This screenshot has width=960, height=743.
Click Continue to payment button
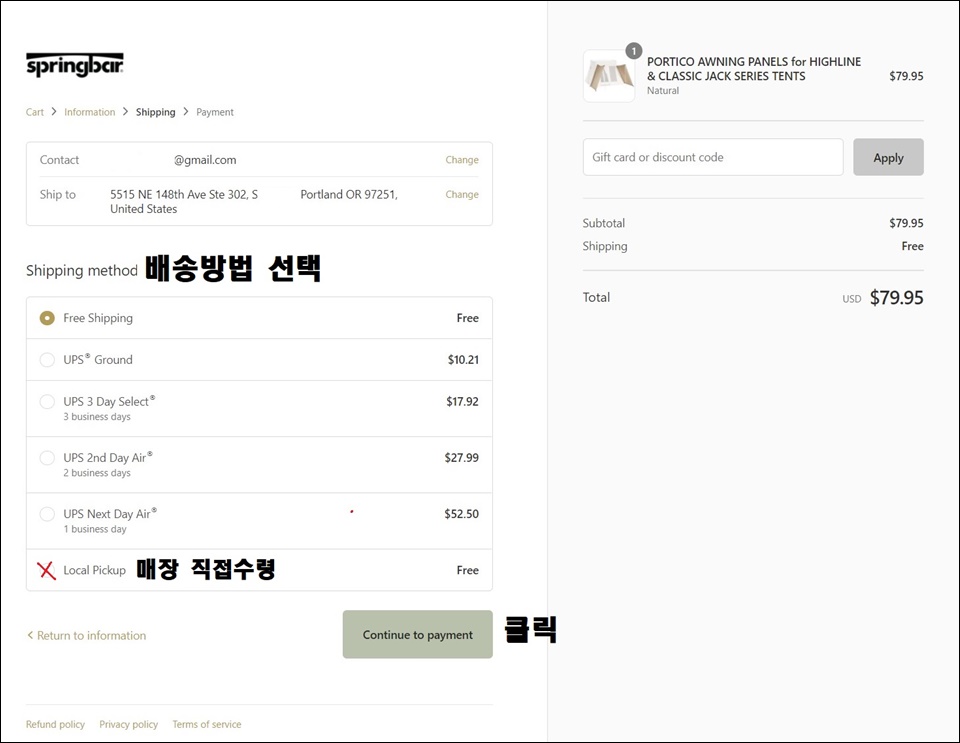coord(418,635)
